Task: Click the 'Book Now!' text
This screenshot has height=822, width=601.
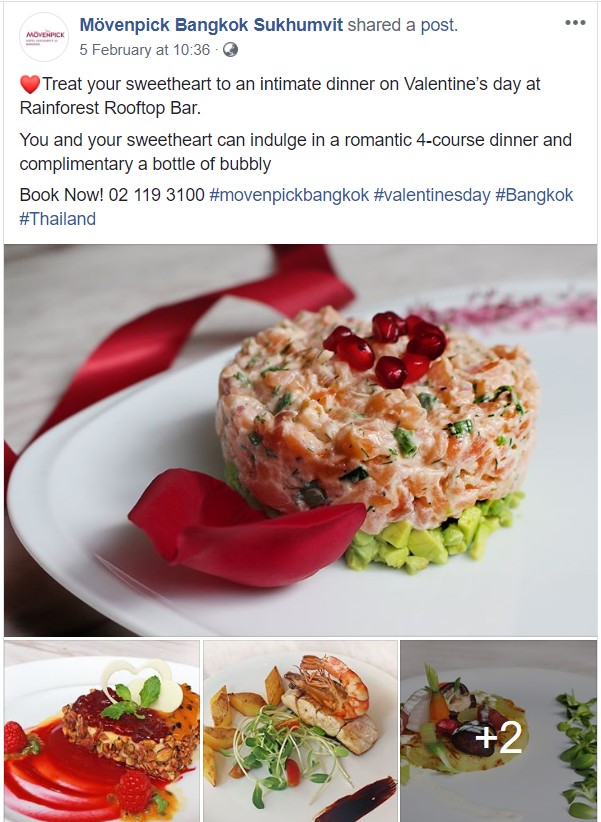Action: [x=62, y=195]
